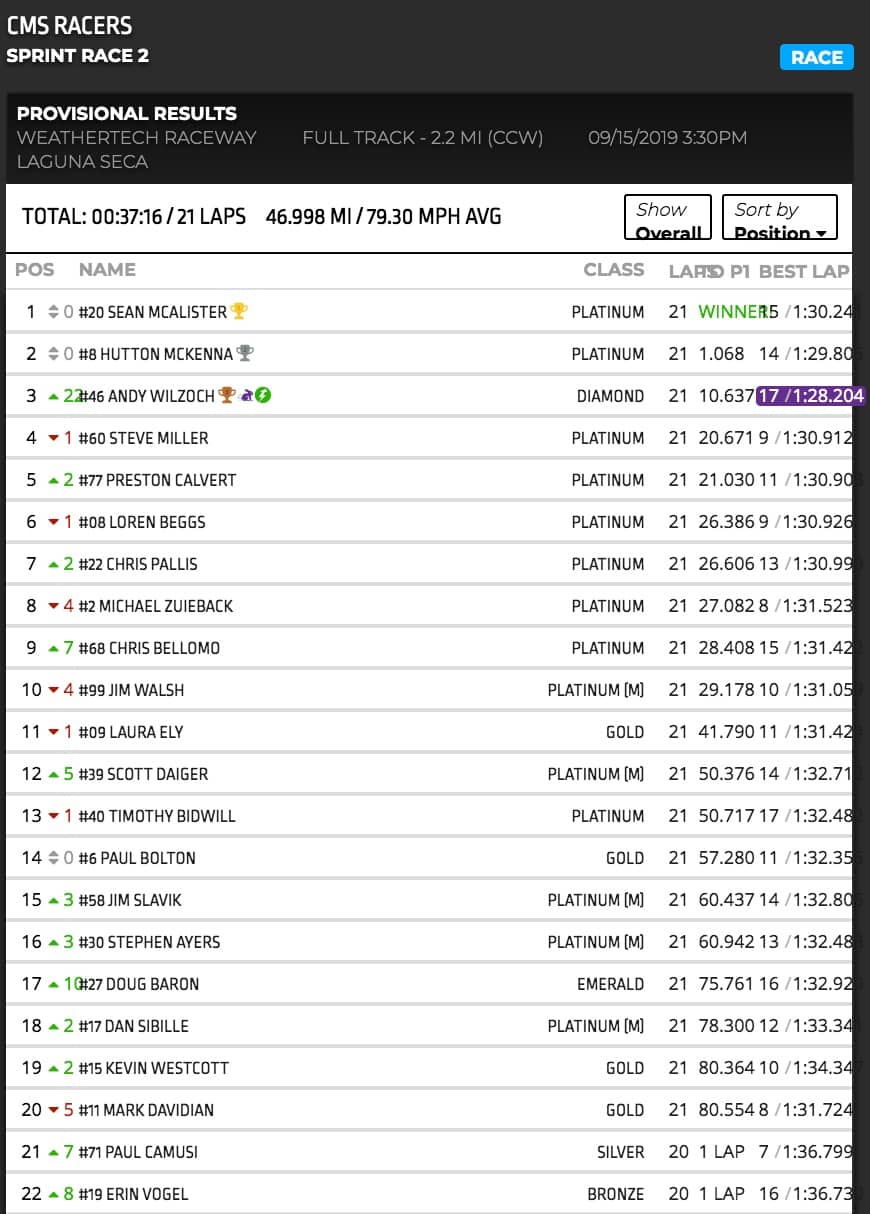Click the red down arrow for Michael Zuieback
870x1214 pixels.
[x=54, y=606]
